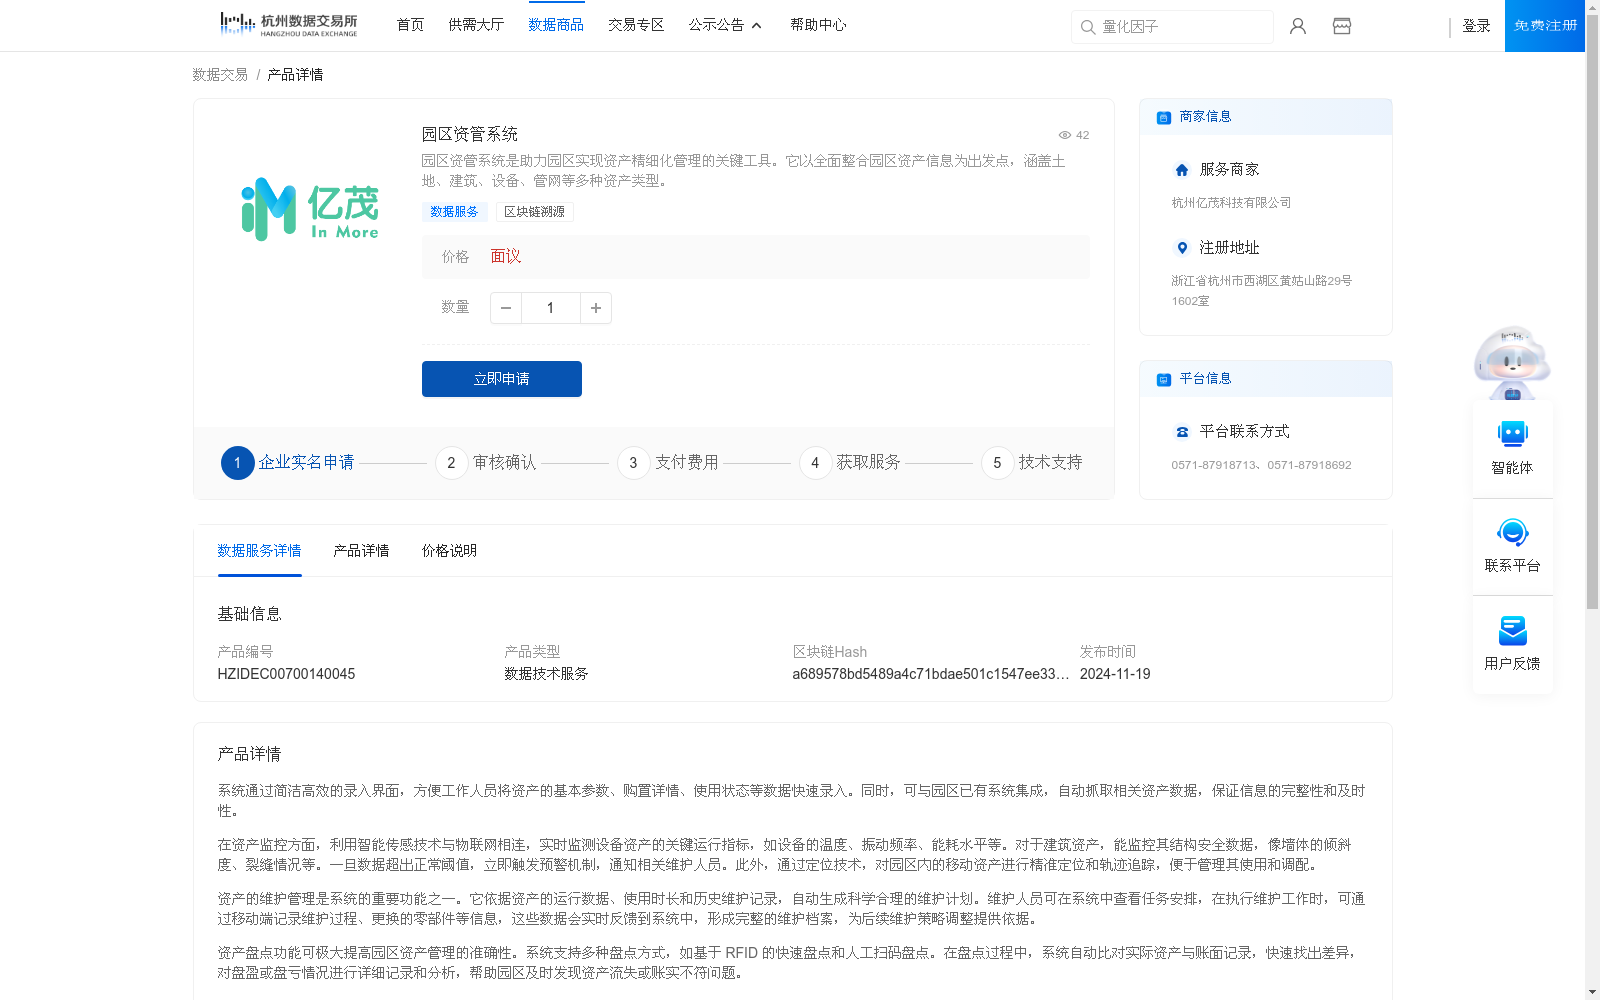Screen dimensions: 1600x1000
Task: Click the publish date 2024-11-19
Action: 1115,674
